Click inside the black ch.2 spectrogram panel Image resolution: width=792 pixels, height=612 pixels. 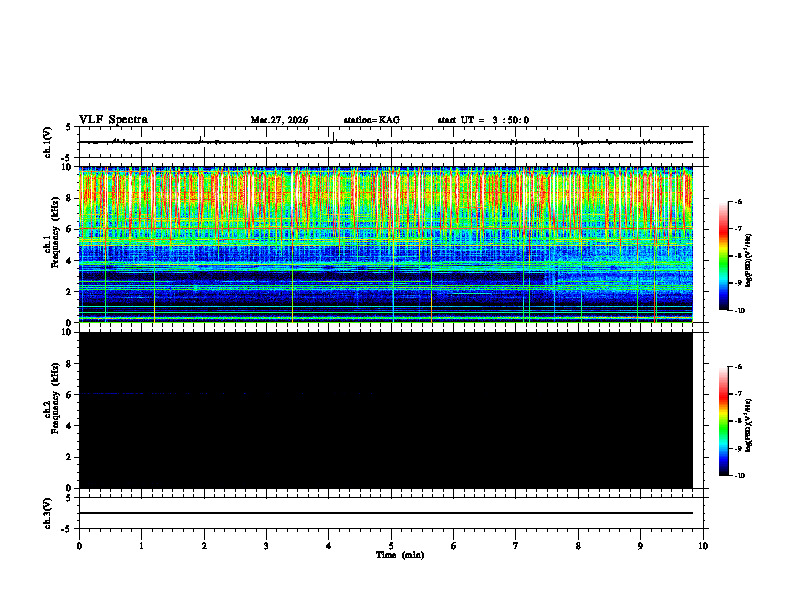pos(386,410)
